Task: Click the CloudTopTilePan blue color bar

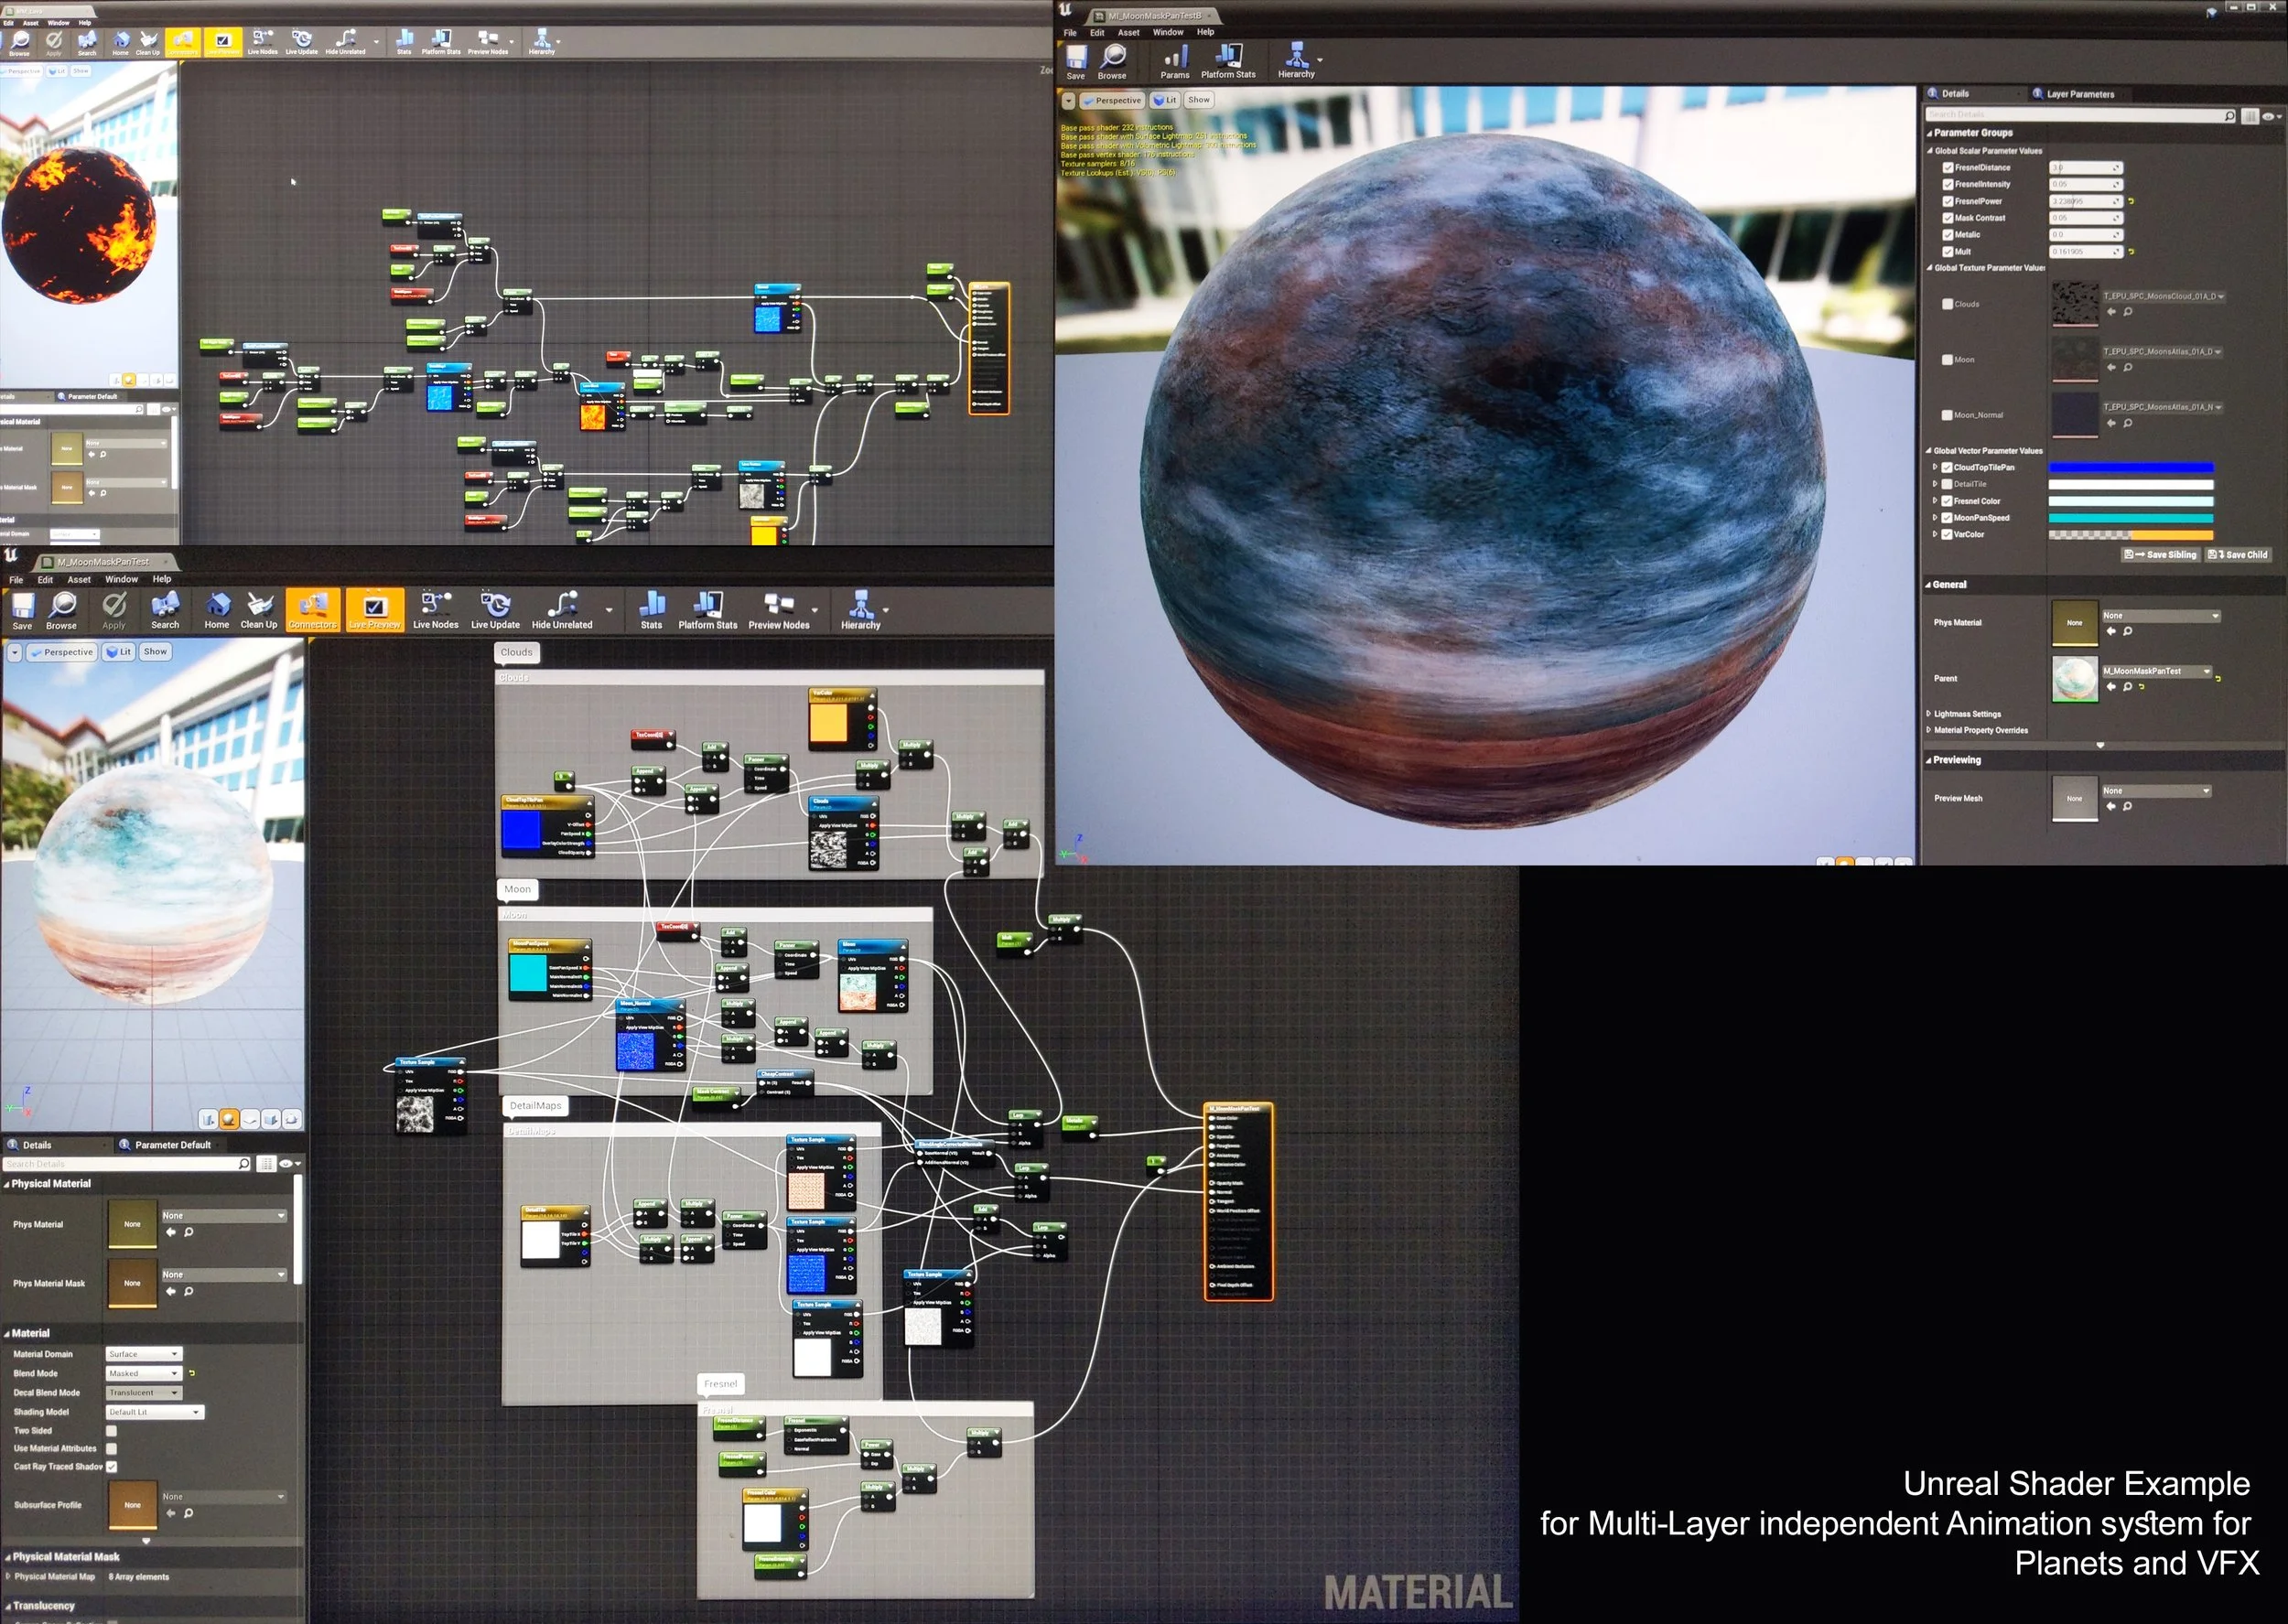Action: [x=2130, y=467]
